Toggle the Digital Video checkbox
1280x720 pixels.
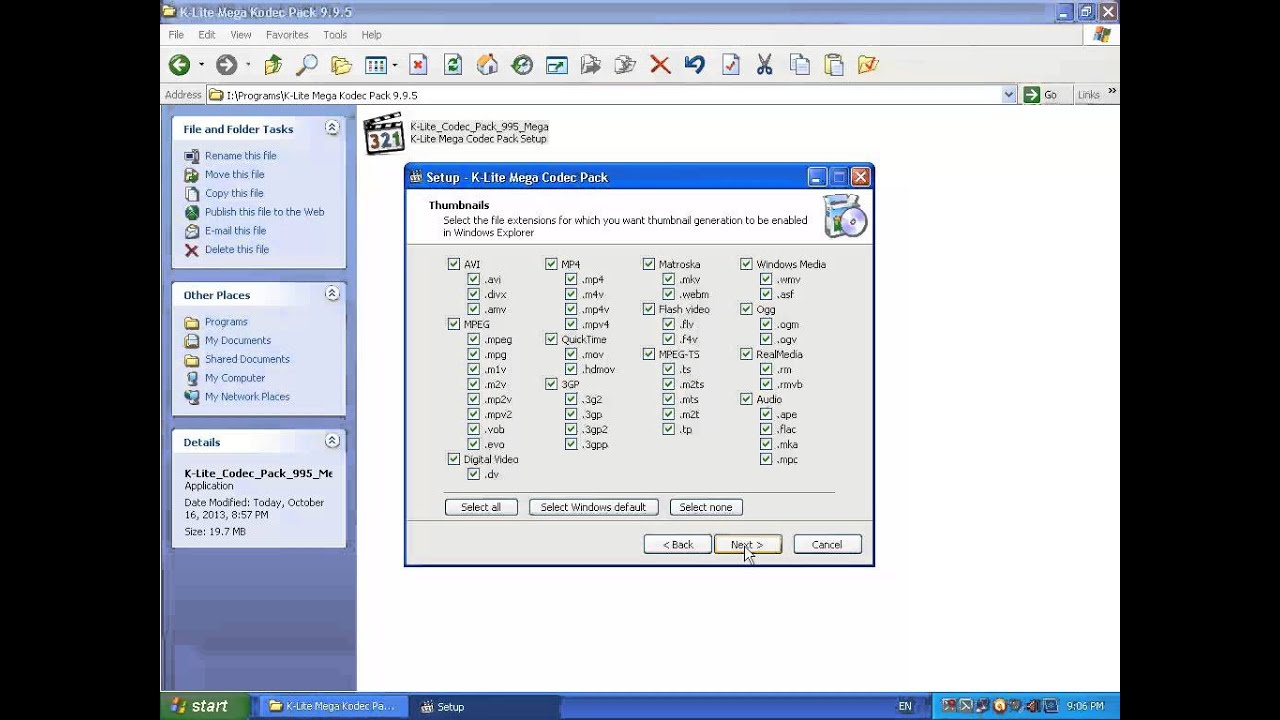pyautogui.click(x=454, y=459)
